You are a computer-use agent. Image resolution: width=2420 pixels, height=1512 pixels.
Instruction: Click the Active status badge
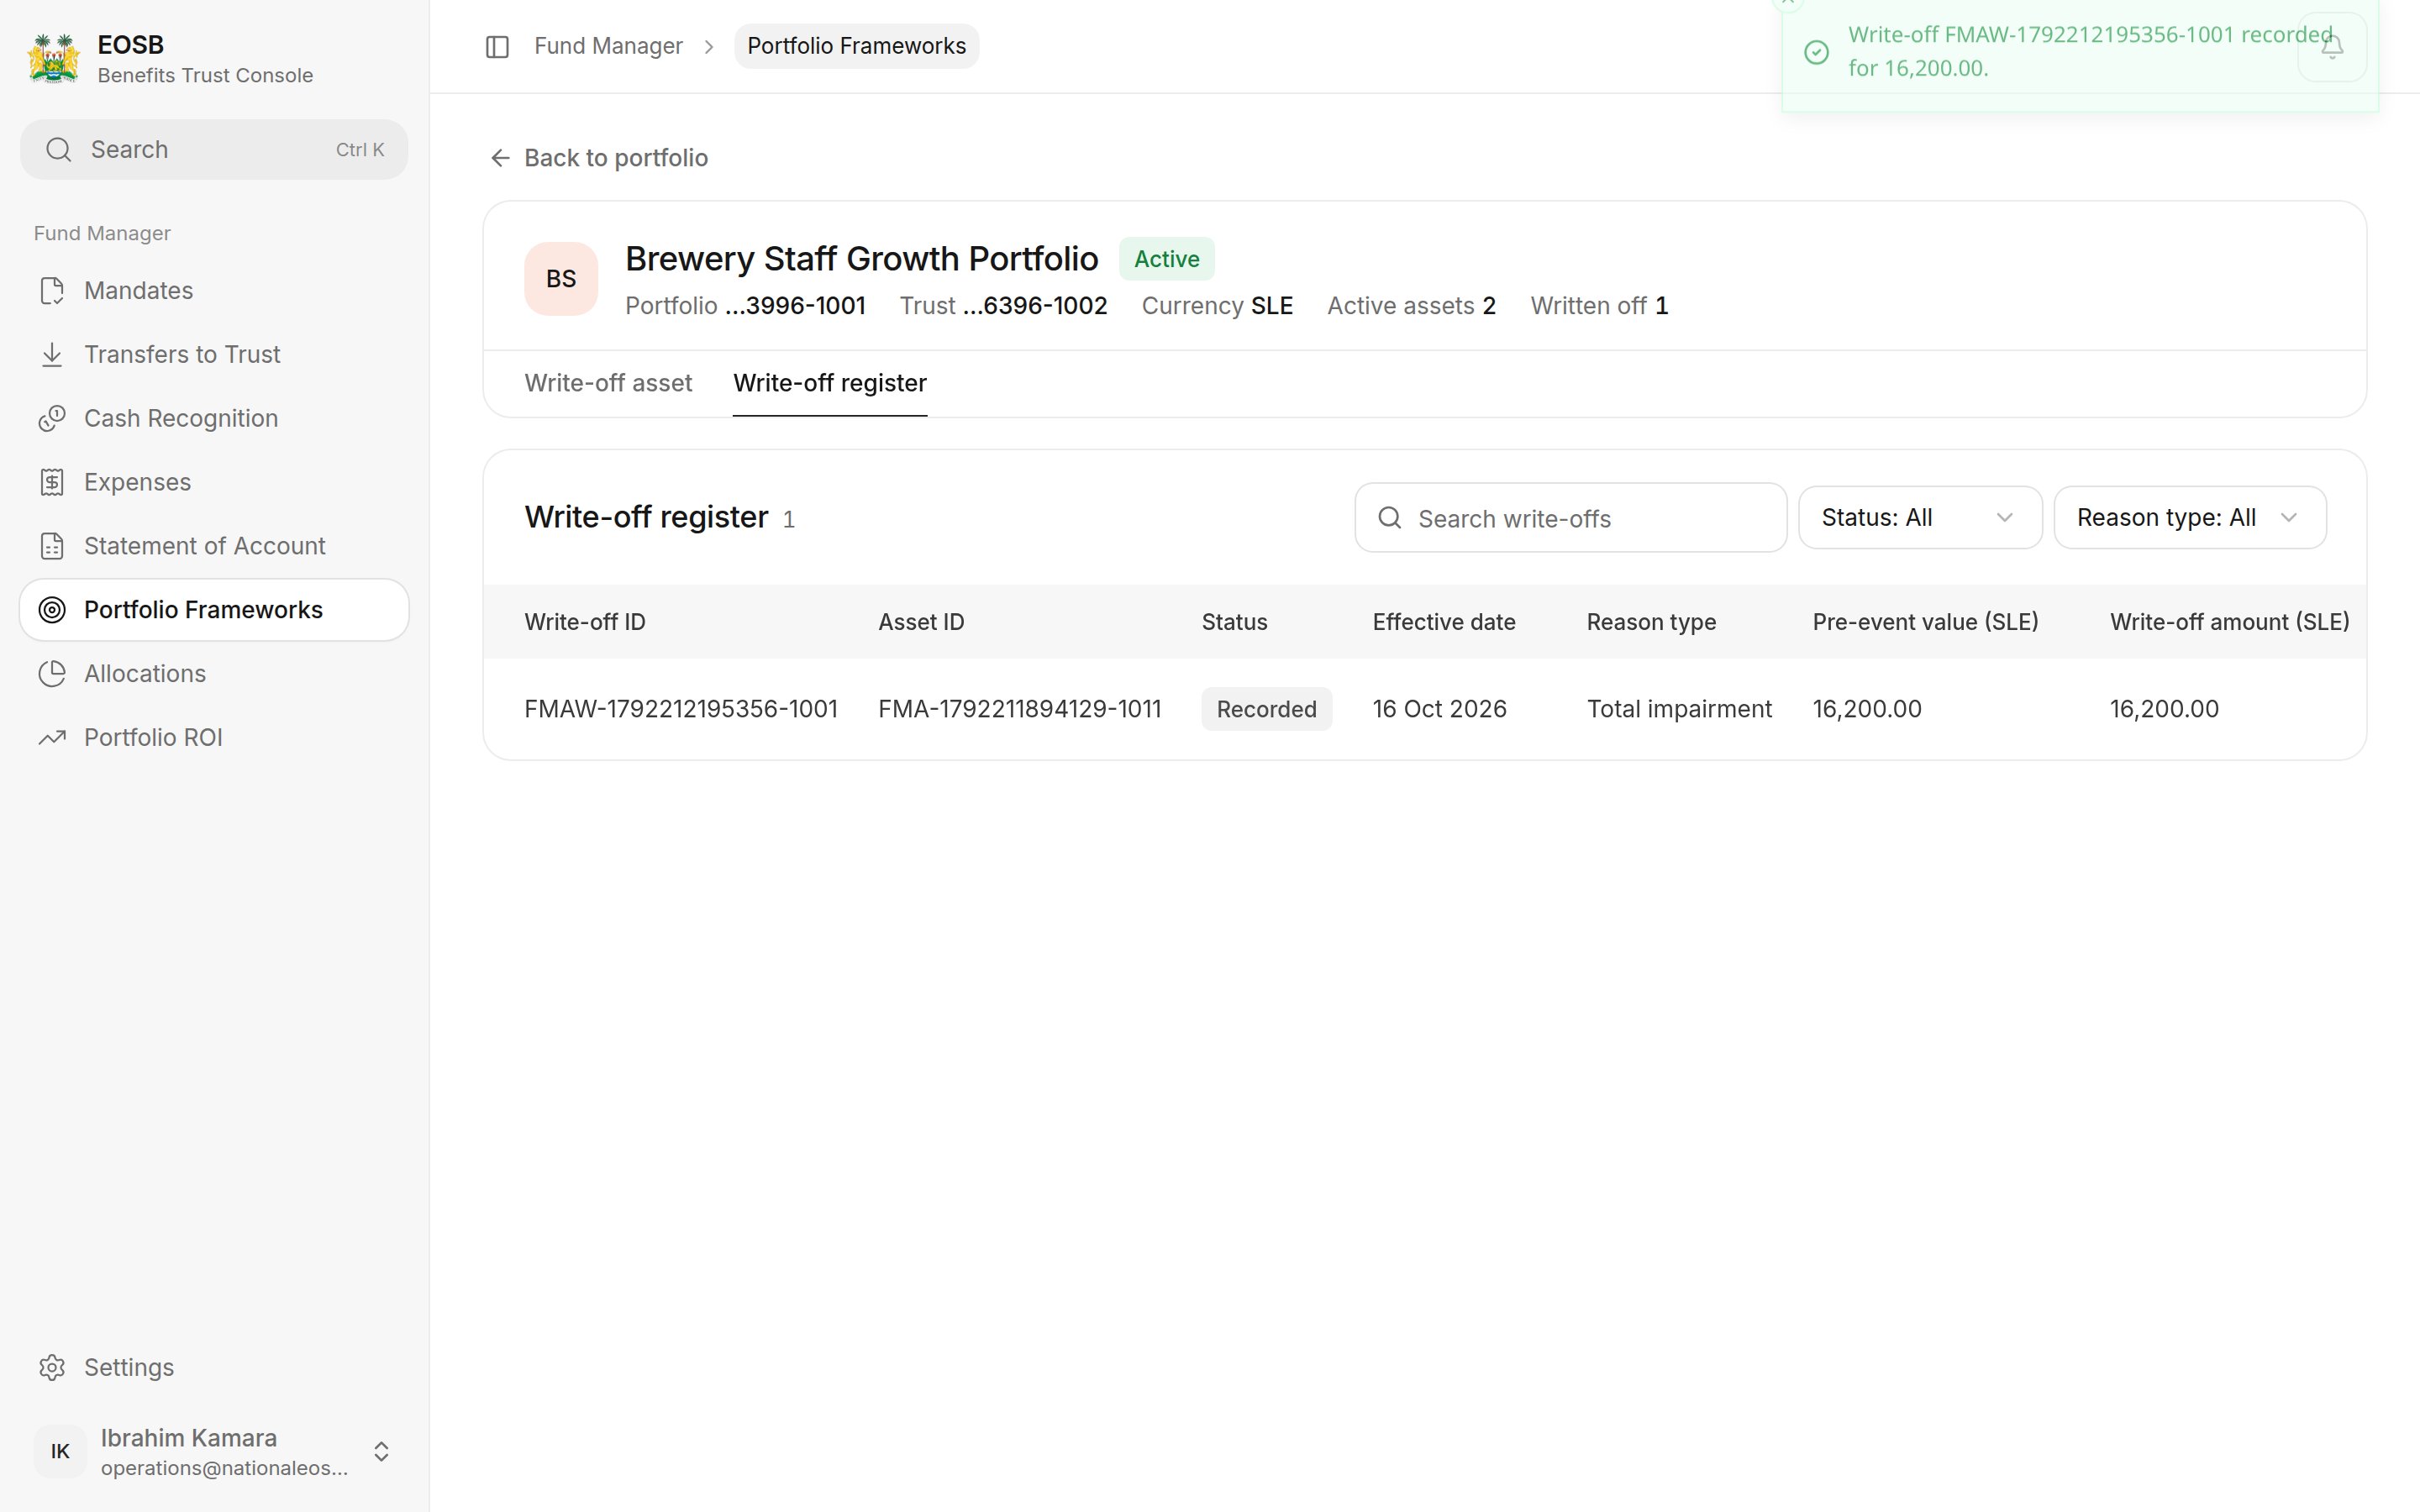pos(1166,259)
